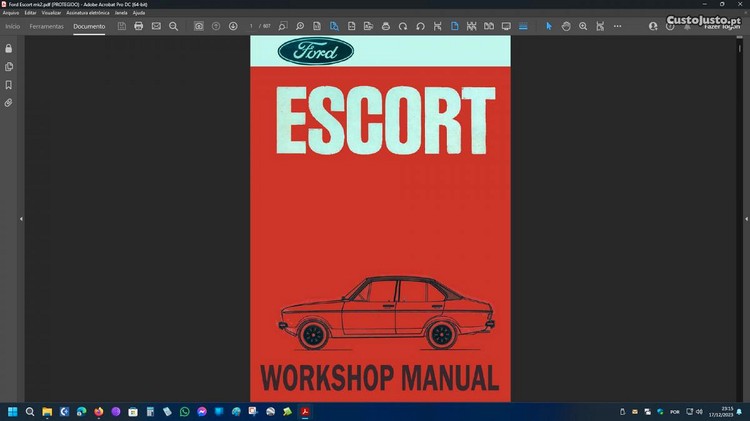Open the Arquivo menu

(11, 13)
